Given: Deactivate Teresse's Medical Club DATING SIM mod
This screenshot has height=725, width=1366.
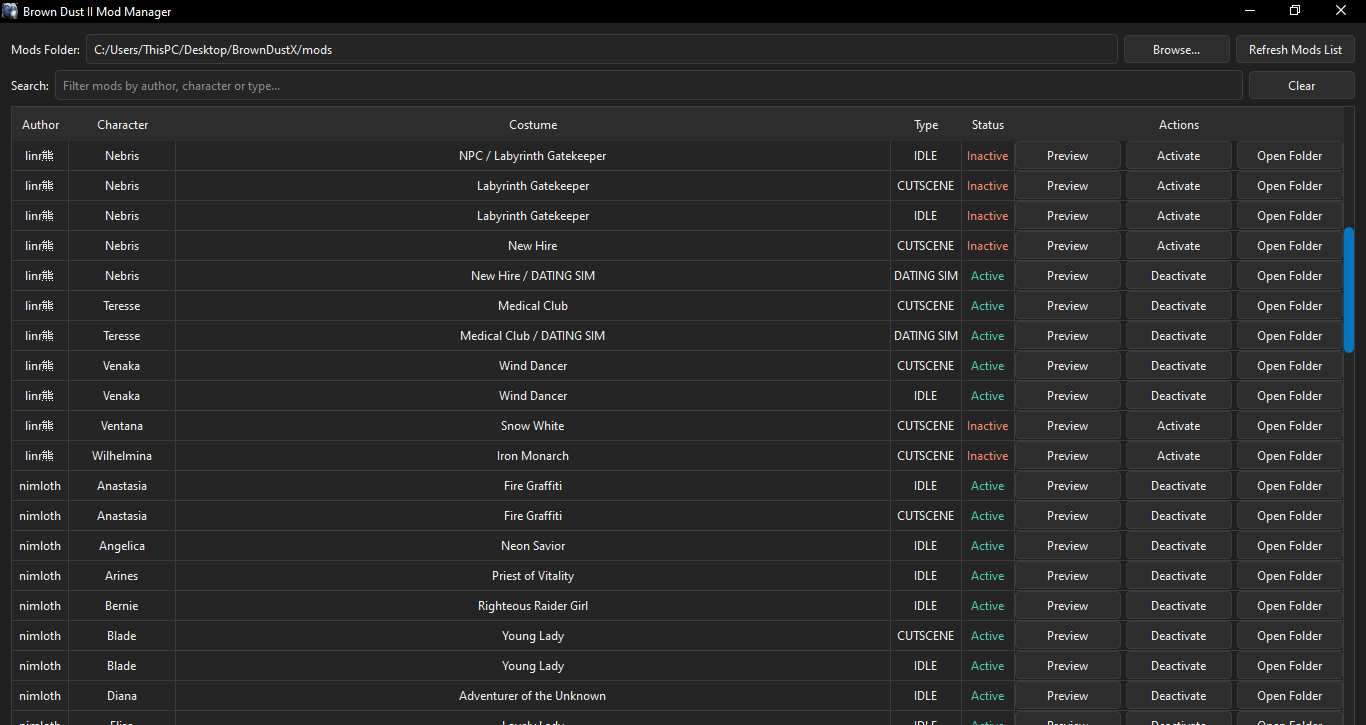Looking at the screenshot, I should [x=1178, y=335].
